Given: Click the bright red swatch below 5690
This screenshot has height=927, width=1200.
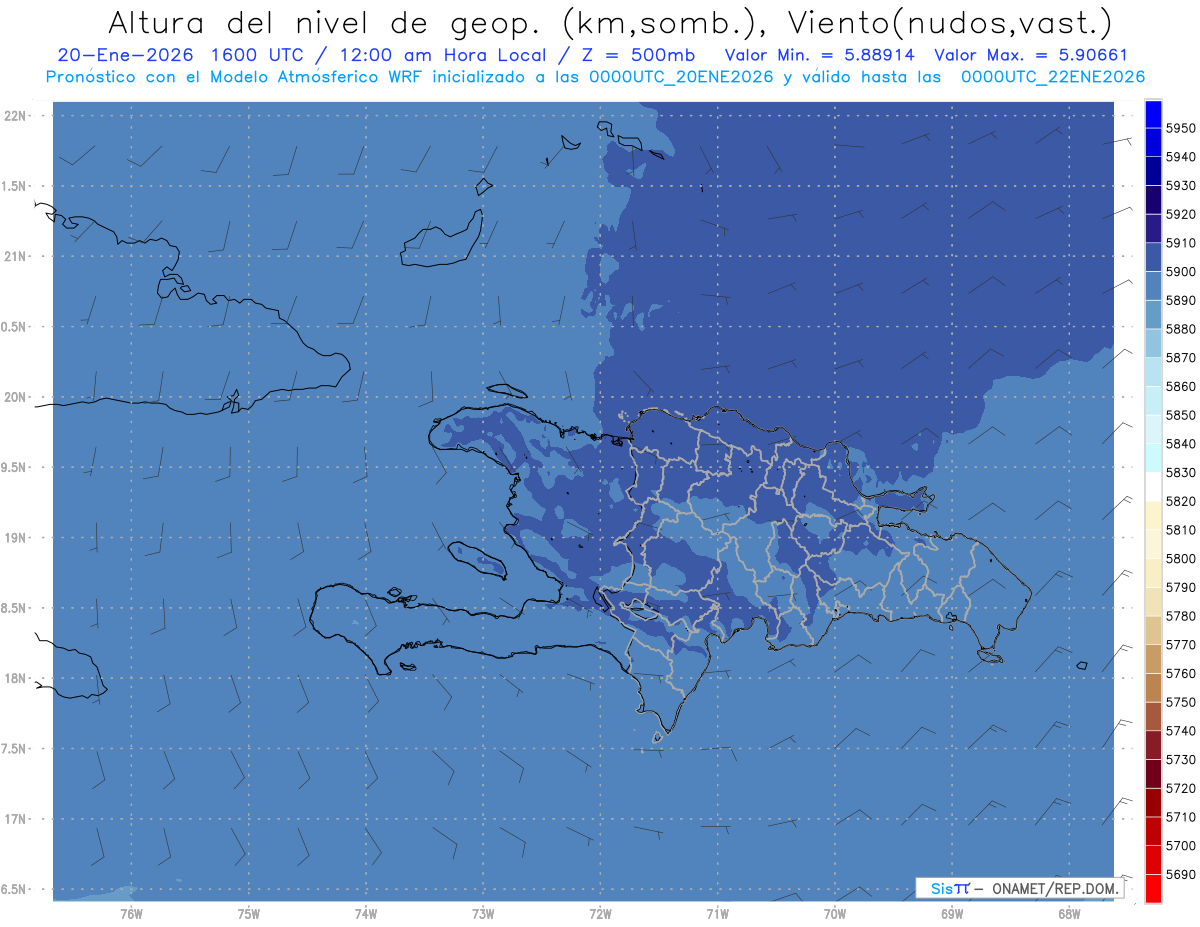Looking at the screenshot, I should 1153,888.
